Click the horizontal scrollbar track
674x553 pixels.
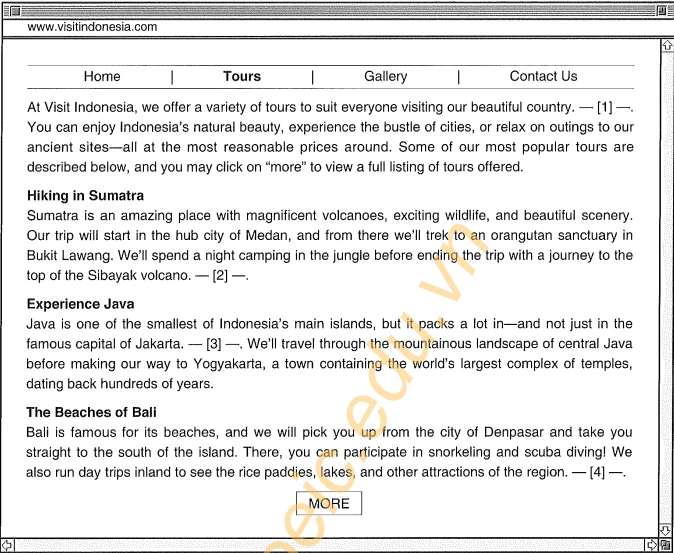point(329,545)
